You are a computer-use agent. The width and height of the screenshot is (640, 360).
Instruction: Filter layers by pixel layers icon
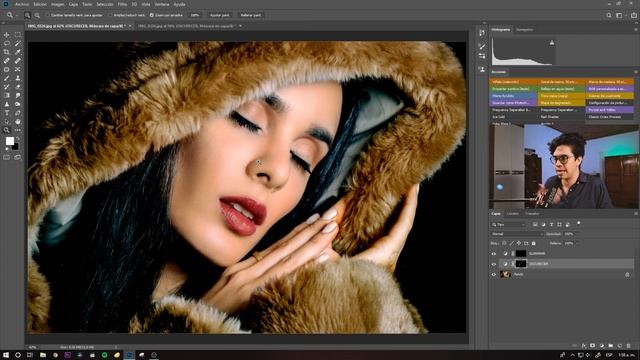[x=535, y=224]
